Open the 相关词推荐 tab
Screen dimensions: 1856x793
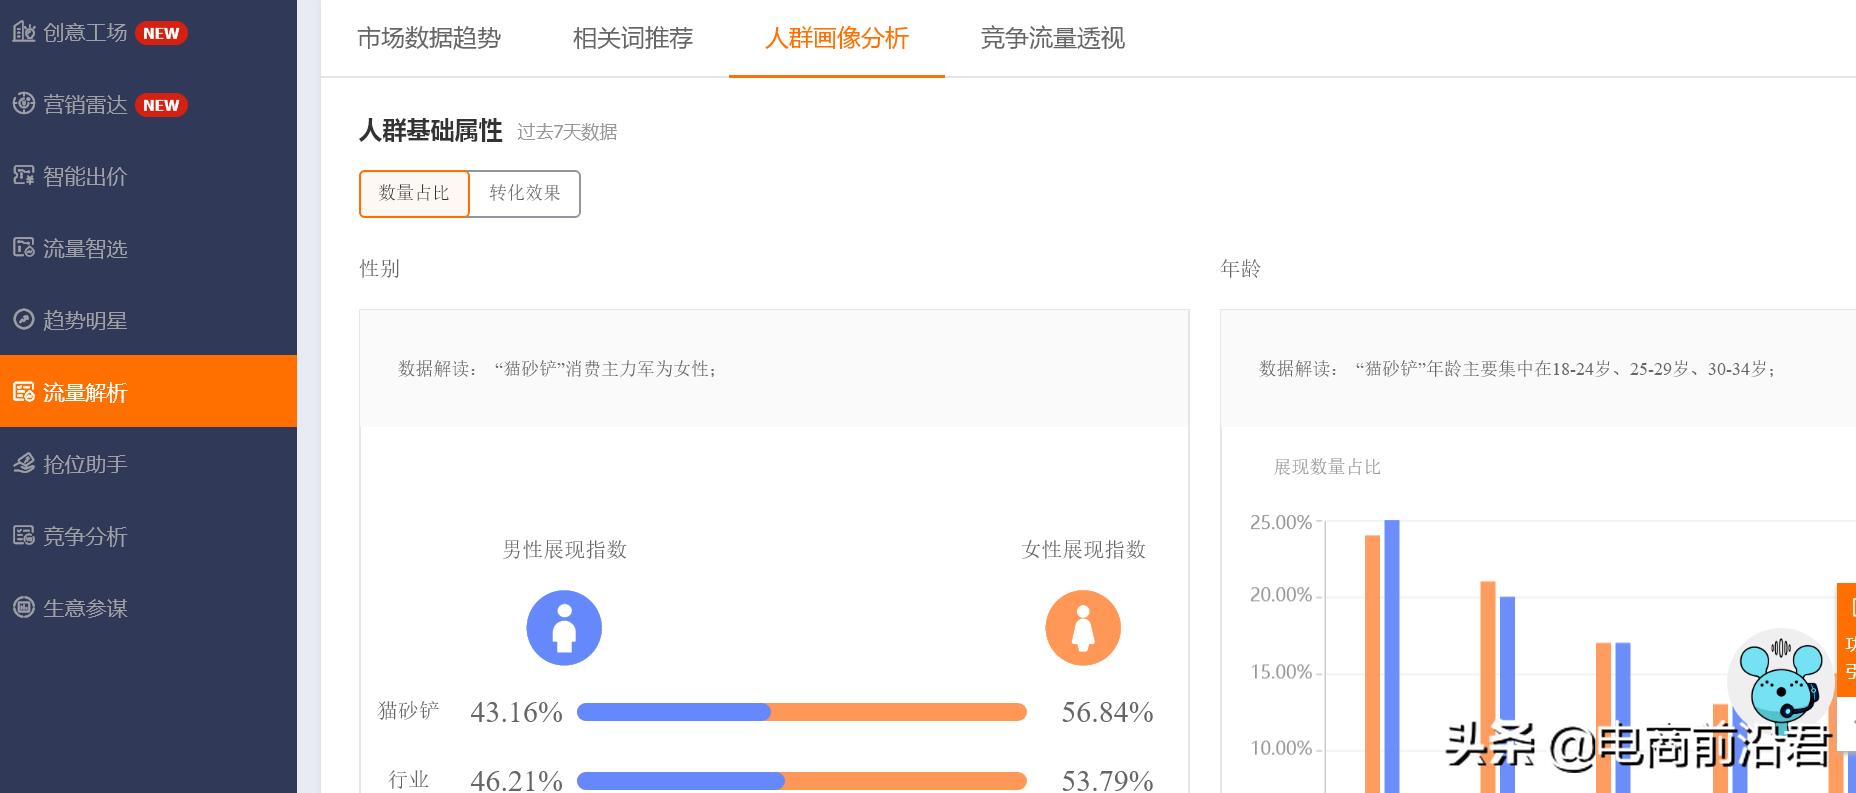click(632, 39)
